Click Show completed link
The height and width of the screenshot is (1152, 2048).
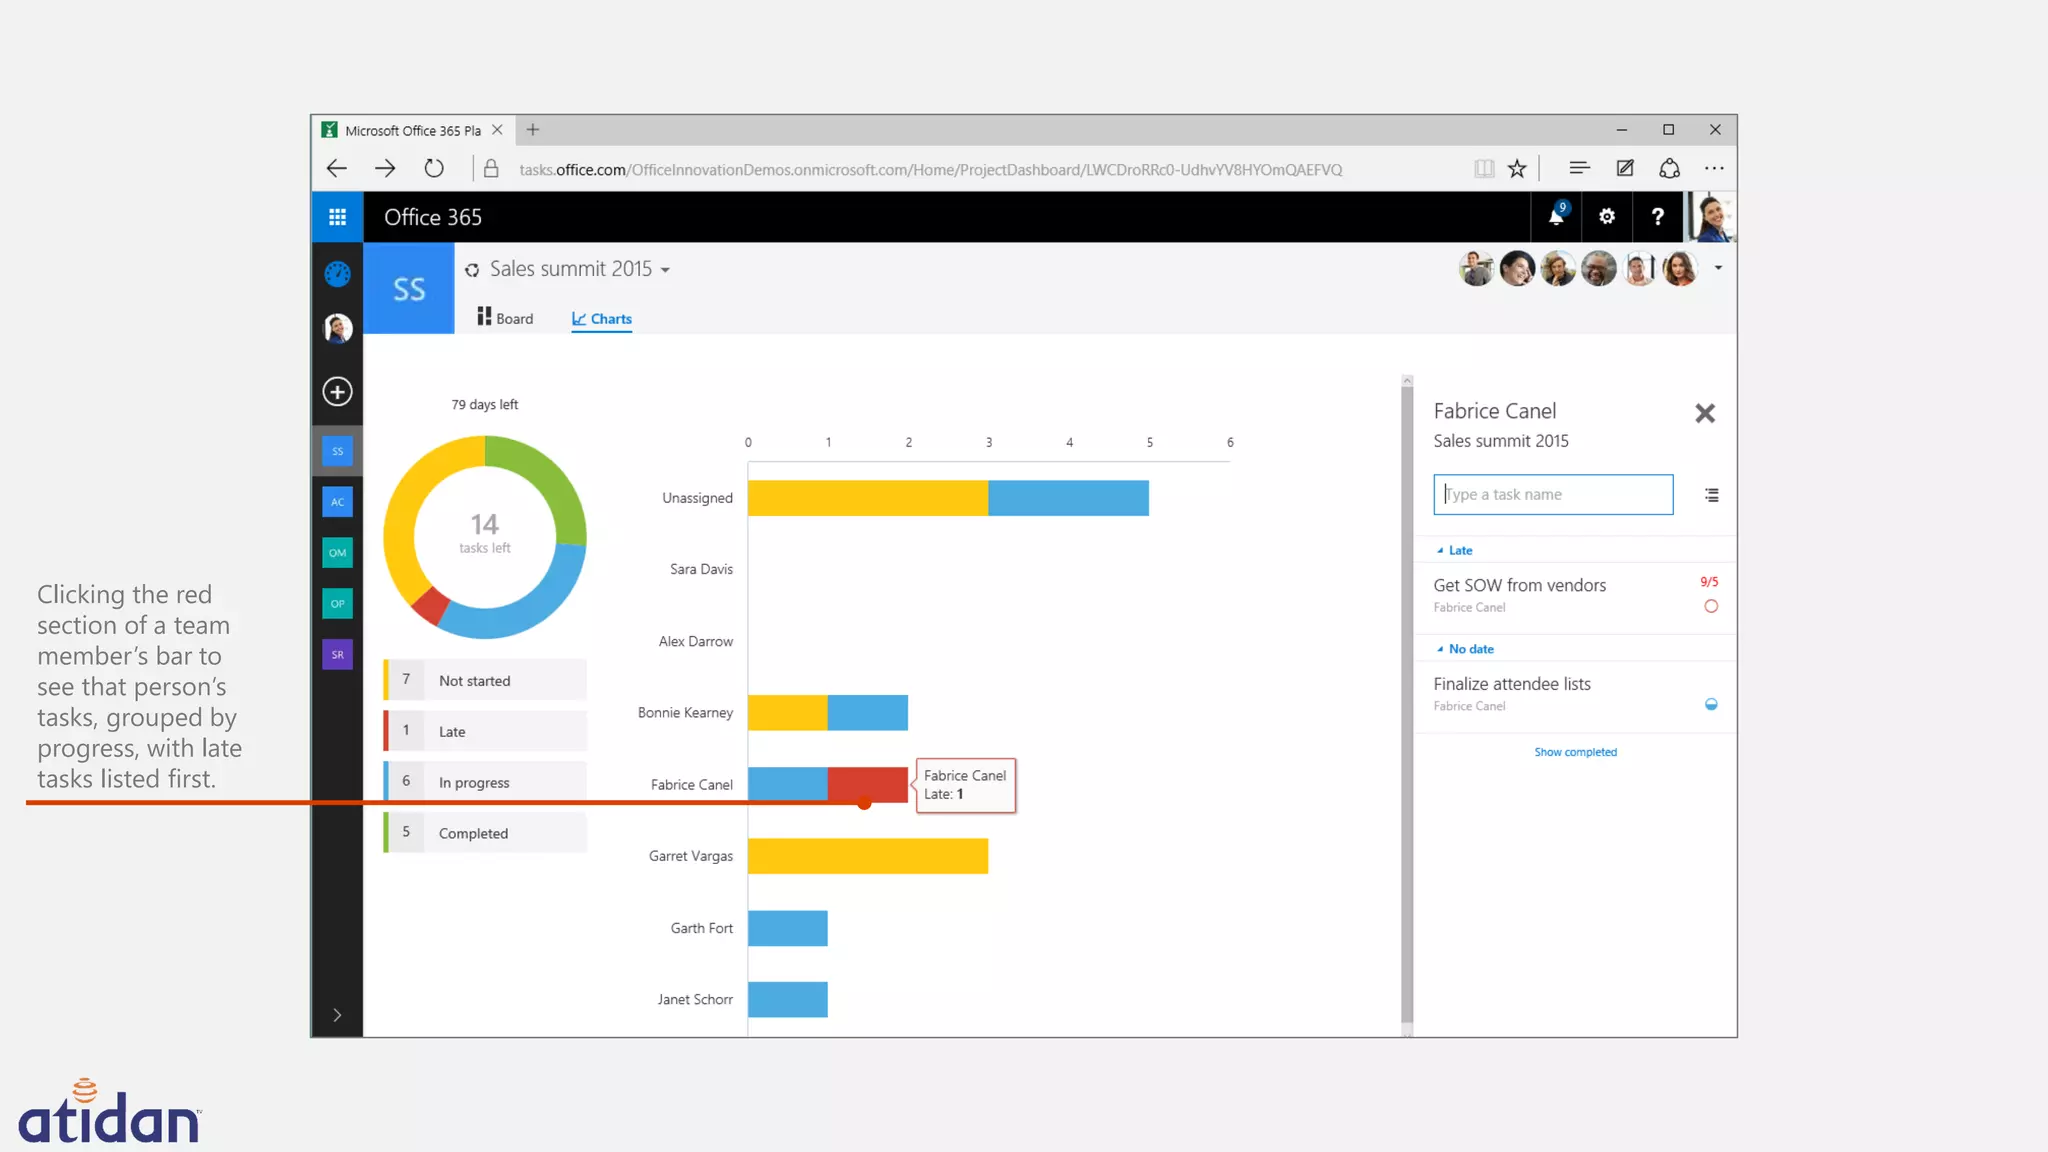pos(1576,752)
